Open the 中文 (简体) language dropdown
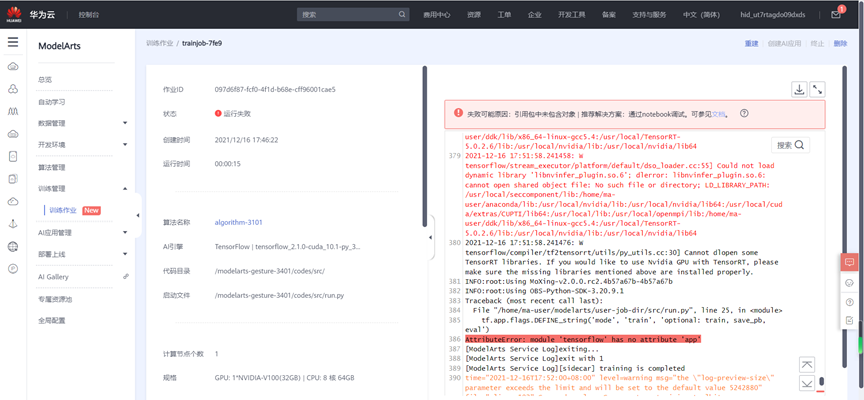Viewport: 864px width, 400px height. (701, 15)
